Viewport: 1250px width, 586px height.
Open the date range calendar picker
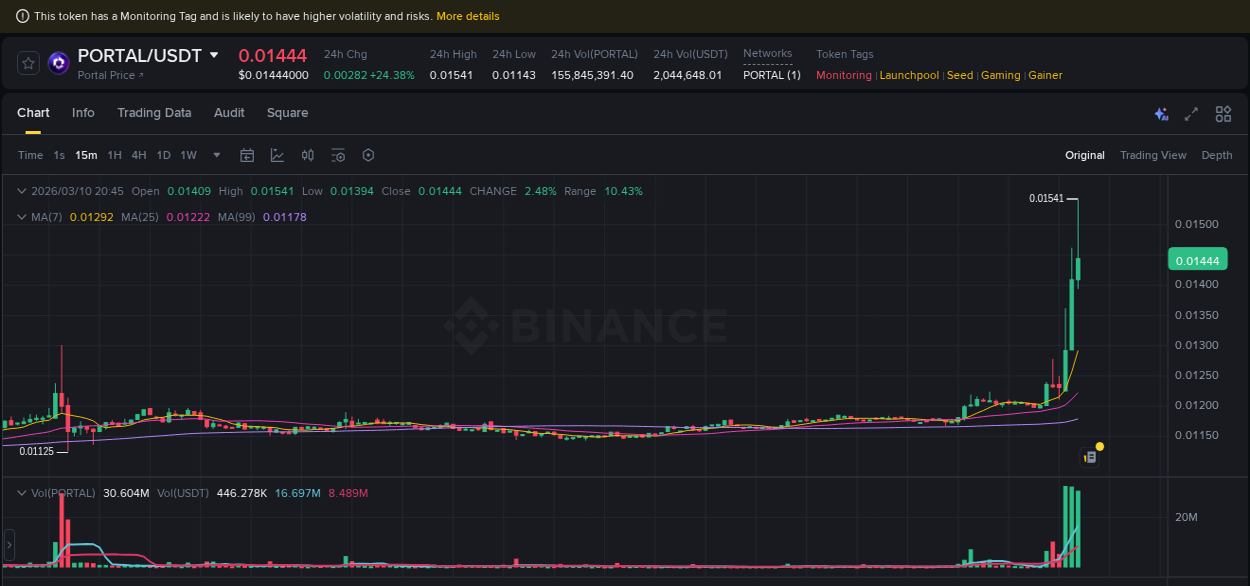coord(247,155)
